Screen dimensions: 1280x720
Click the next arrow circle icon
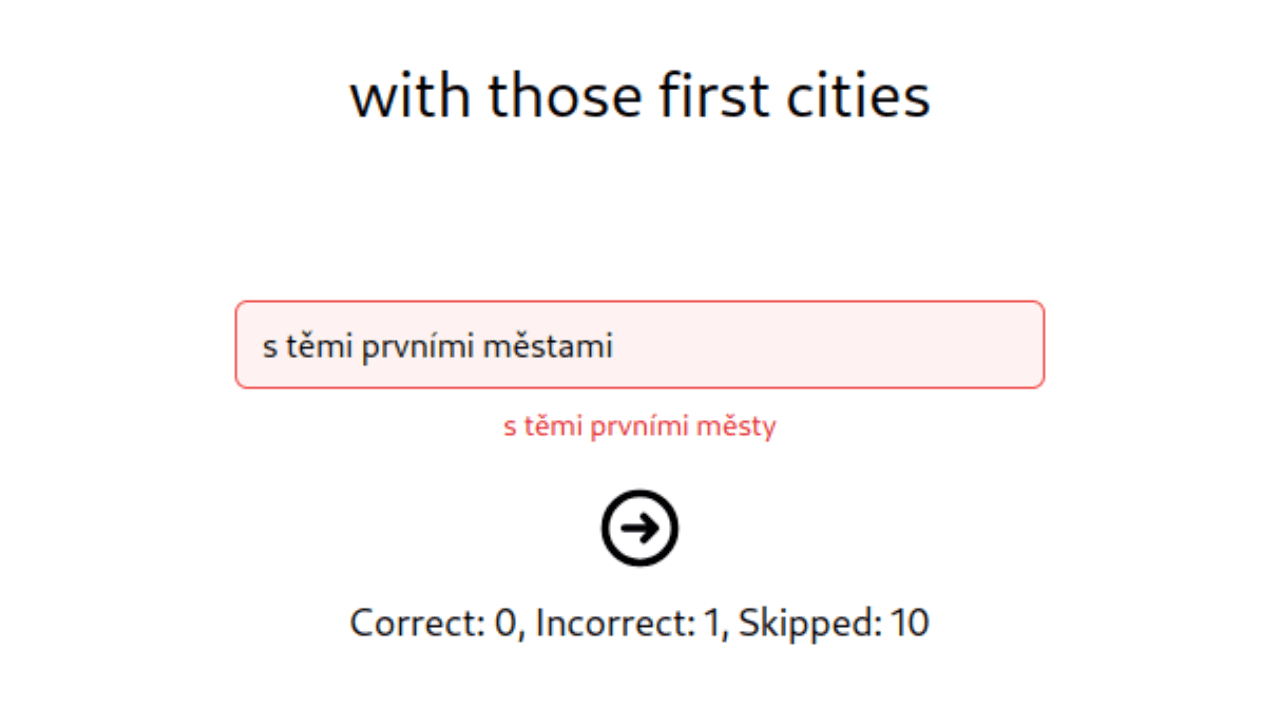pos(640,528)
